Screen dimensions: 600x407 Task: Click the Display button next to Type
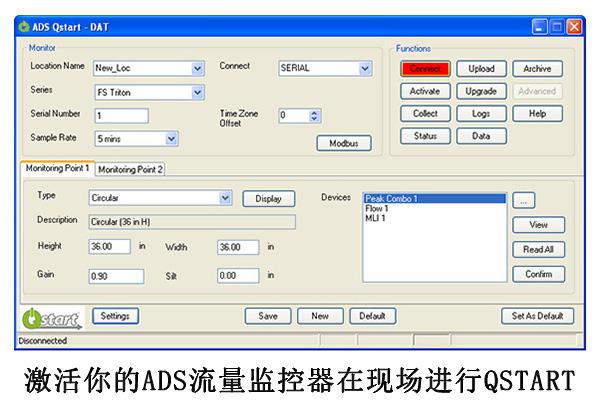pos(268,199)
